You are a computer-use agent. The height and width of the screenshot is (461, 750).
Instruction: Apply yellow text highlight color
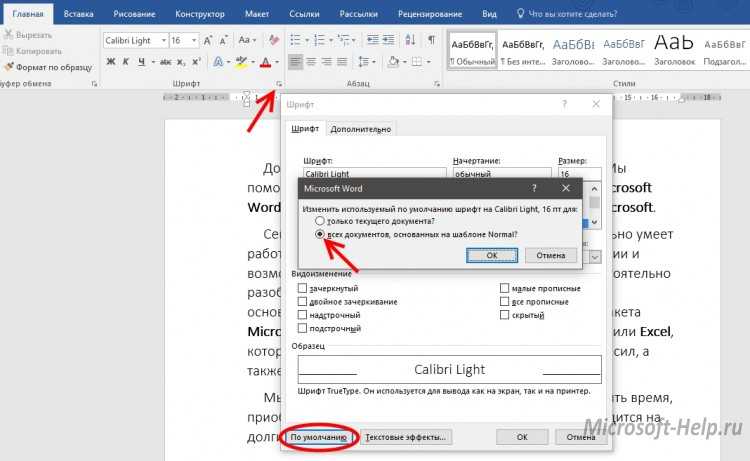pyautogui.click(x=242, y=62)
